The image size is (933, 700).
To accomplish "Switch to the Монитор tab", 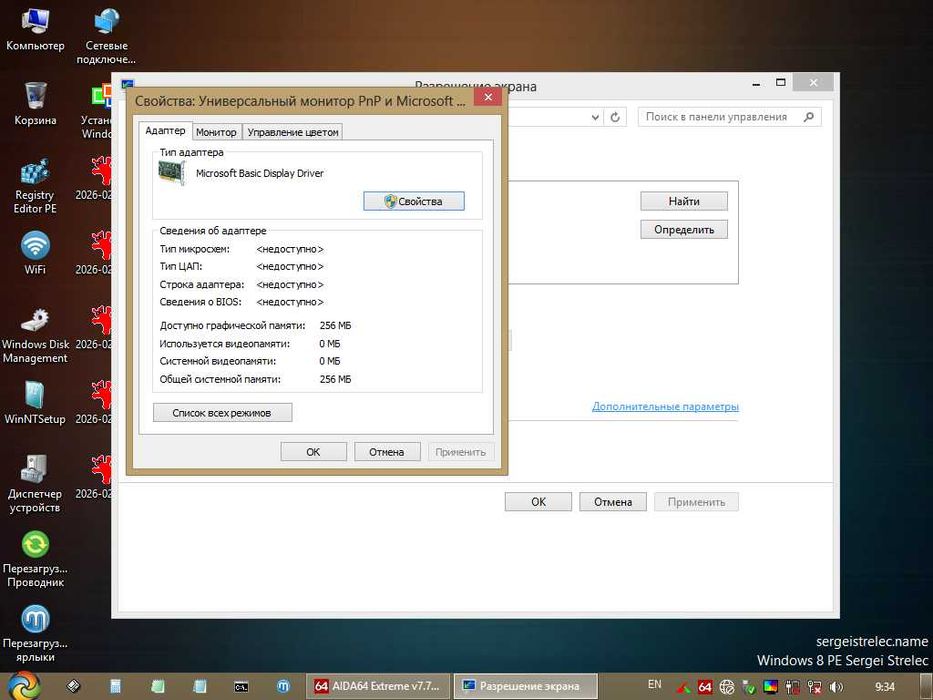I will (216, 132).
